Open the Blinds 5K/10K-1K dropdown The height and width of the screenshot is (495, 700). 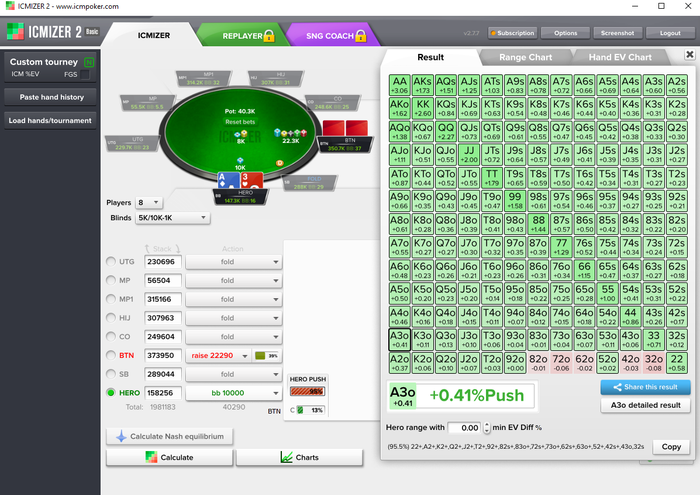[x=172, y=218]
